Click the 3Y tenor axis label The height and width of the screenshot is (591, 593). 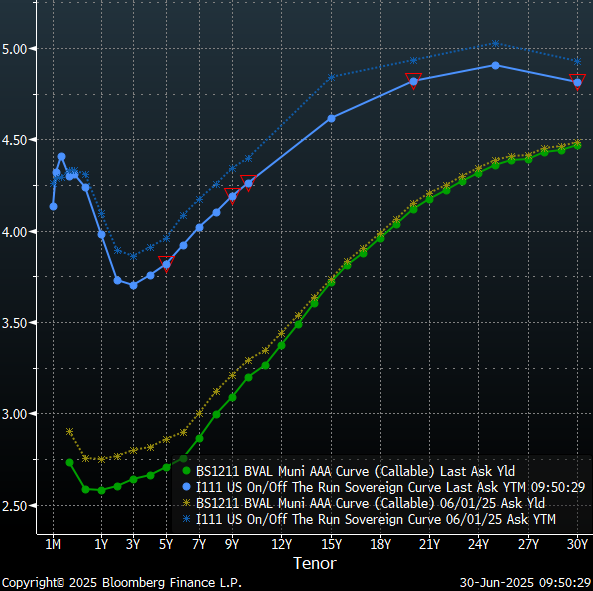(133, 544)
